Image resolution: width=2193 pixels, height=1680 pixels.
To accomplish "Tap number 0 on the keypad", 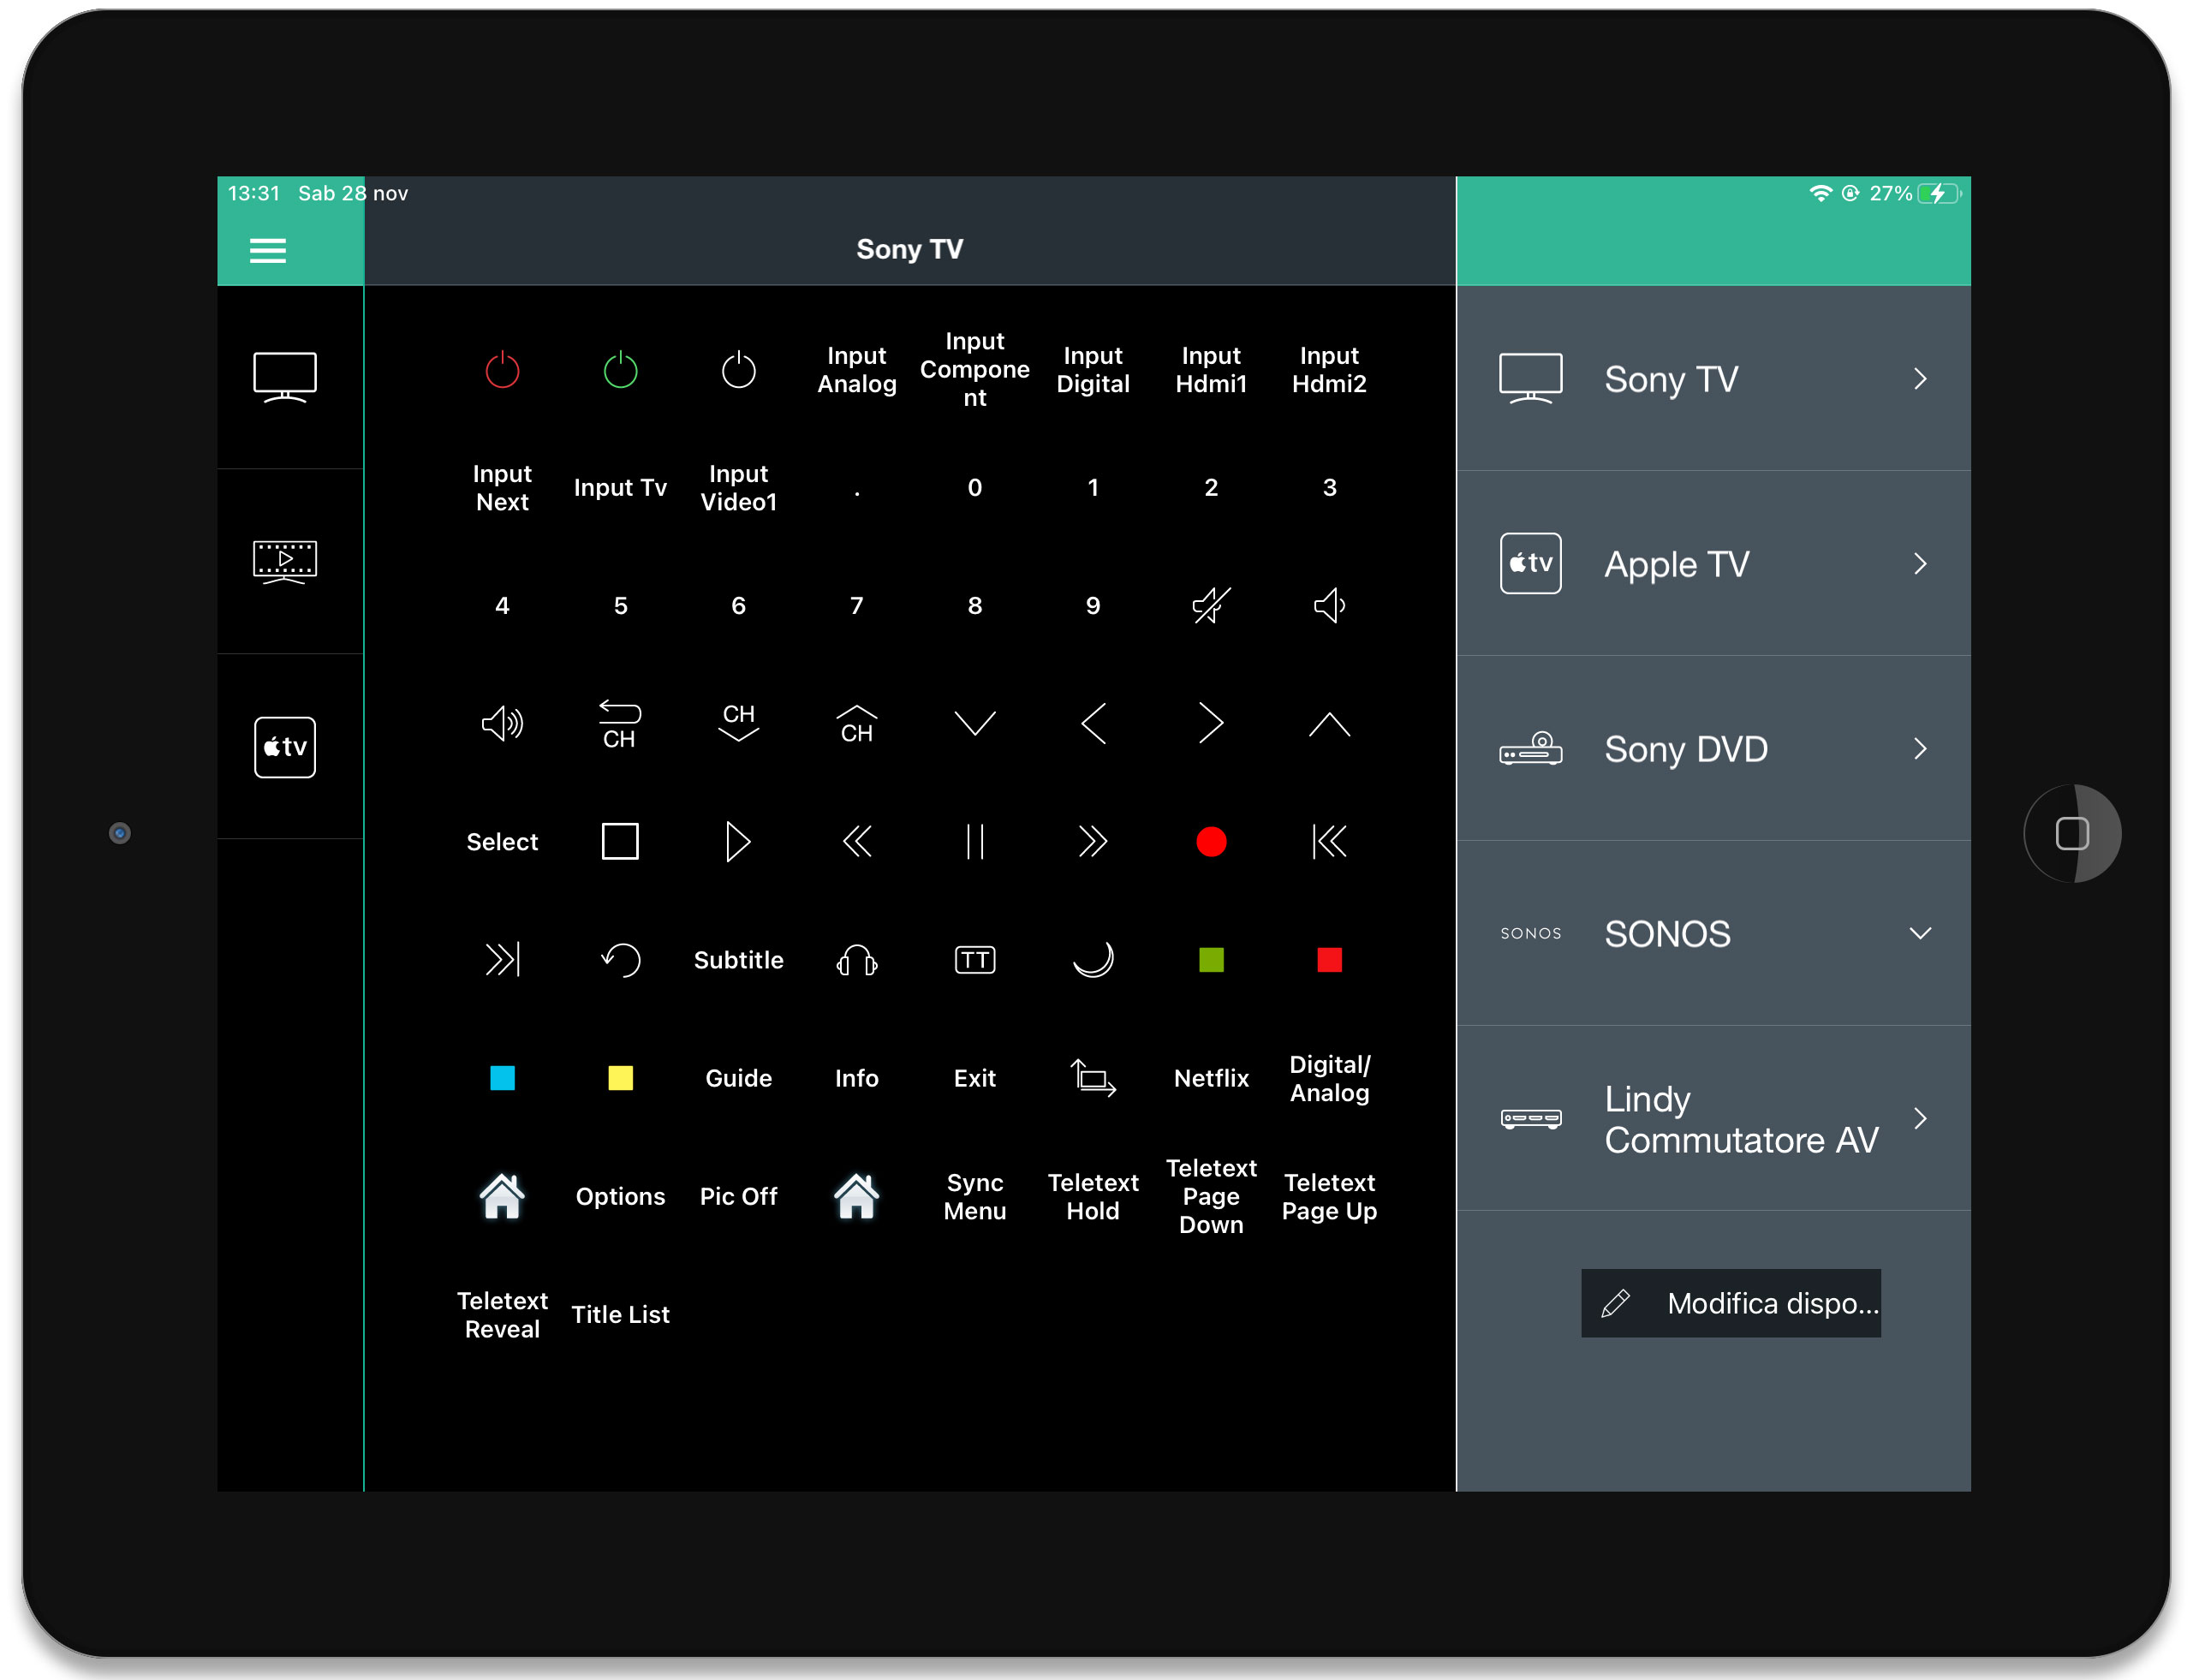I will [974, 488].
